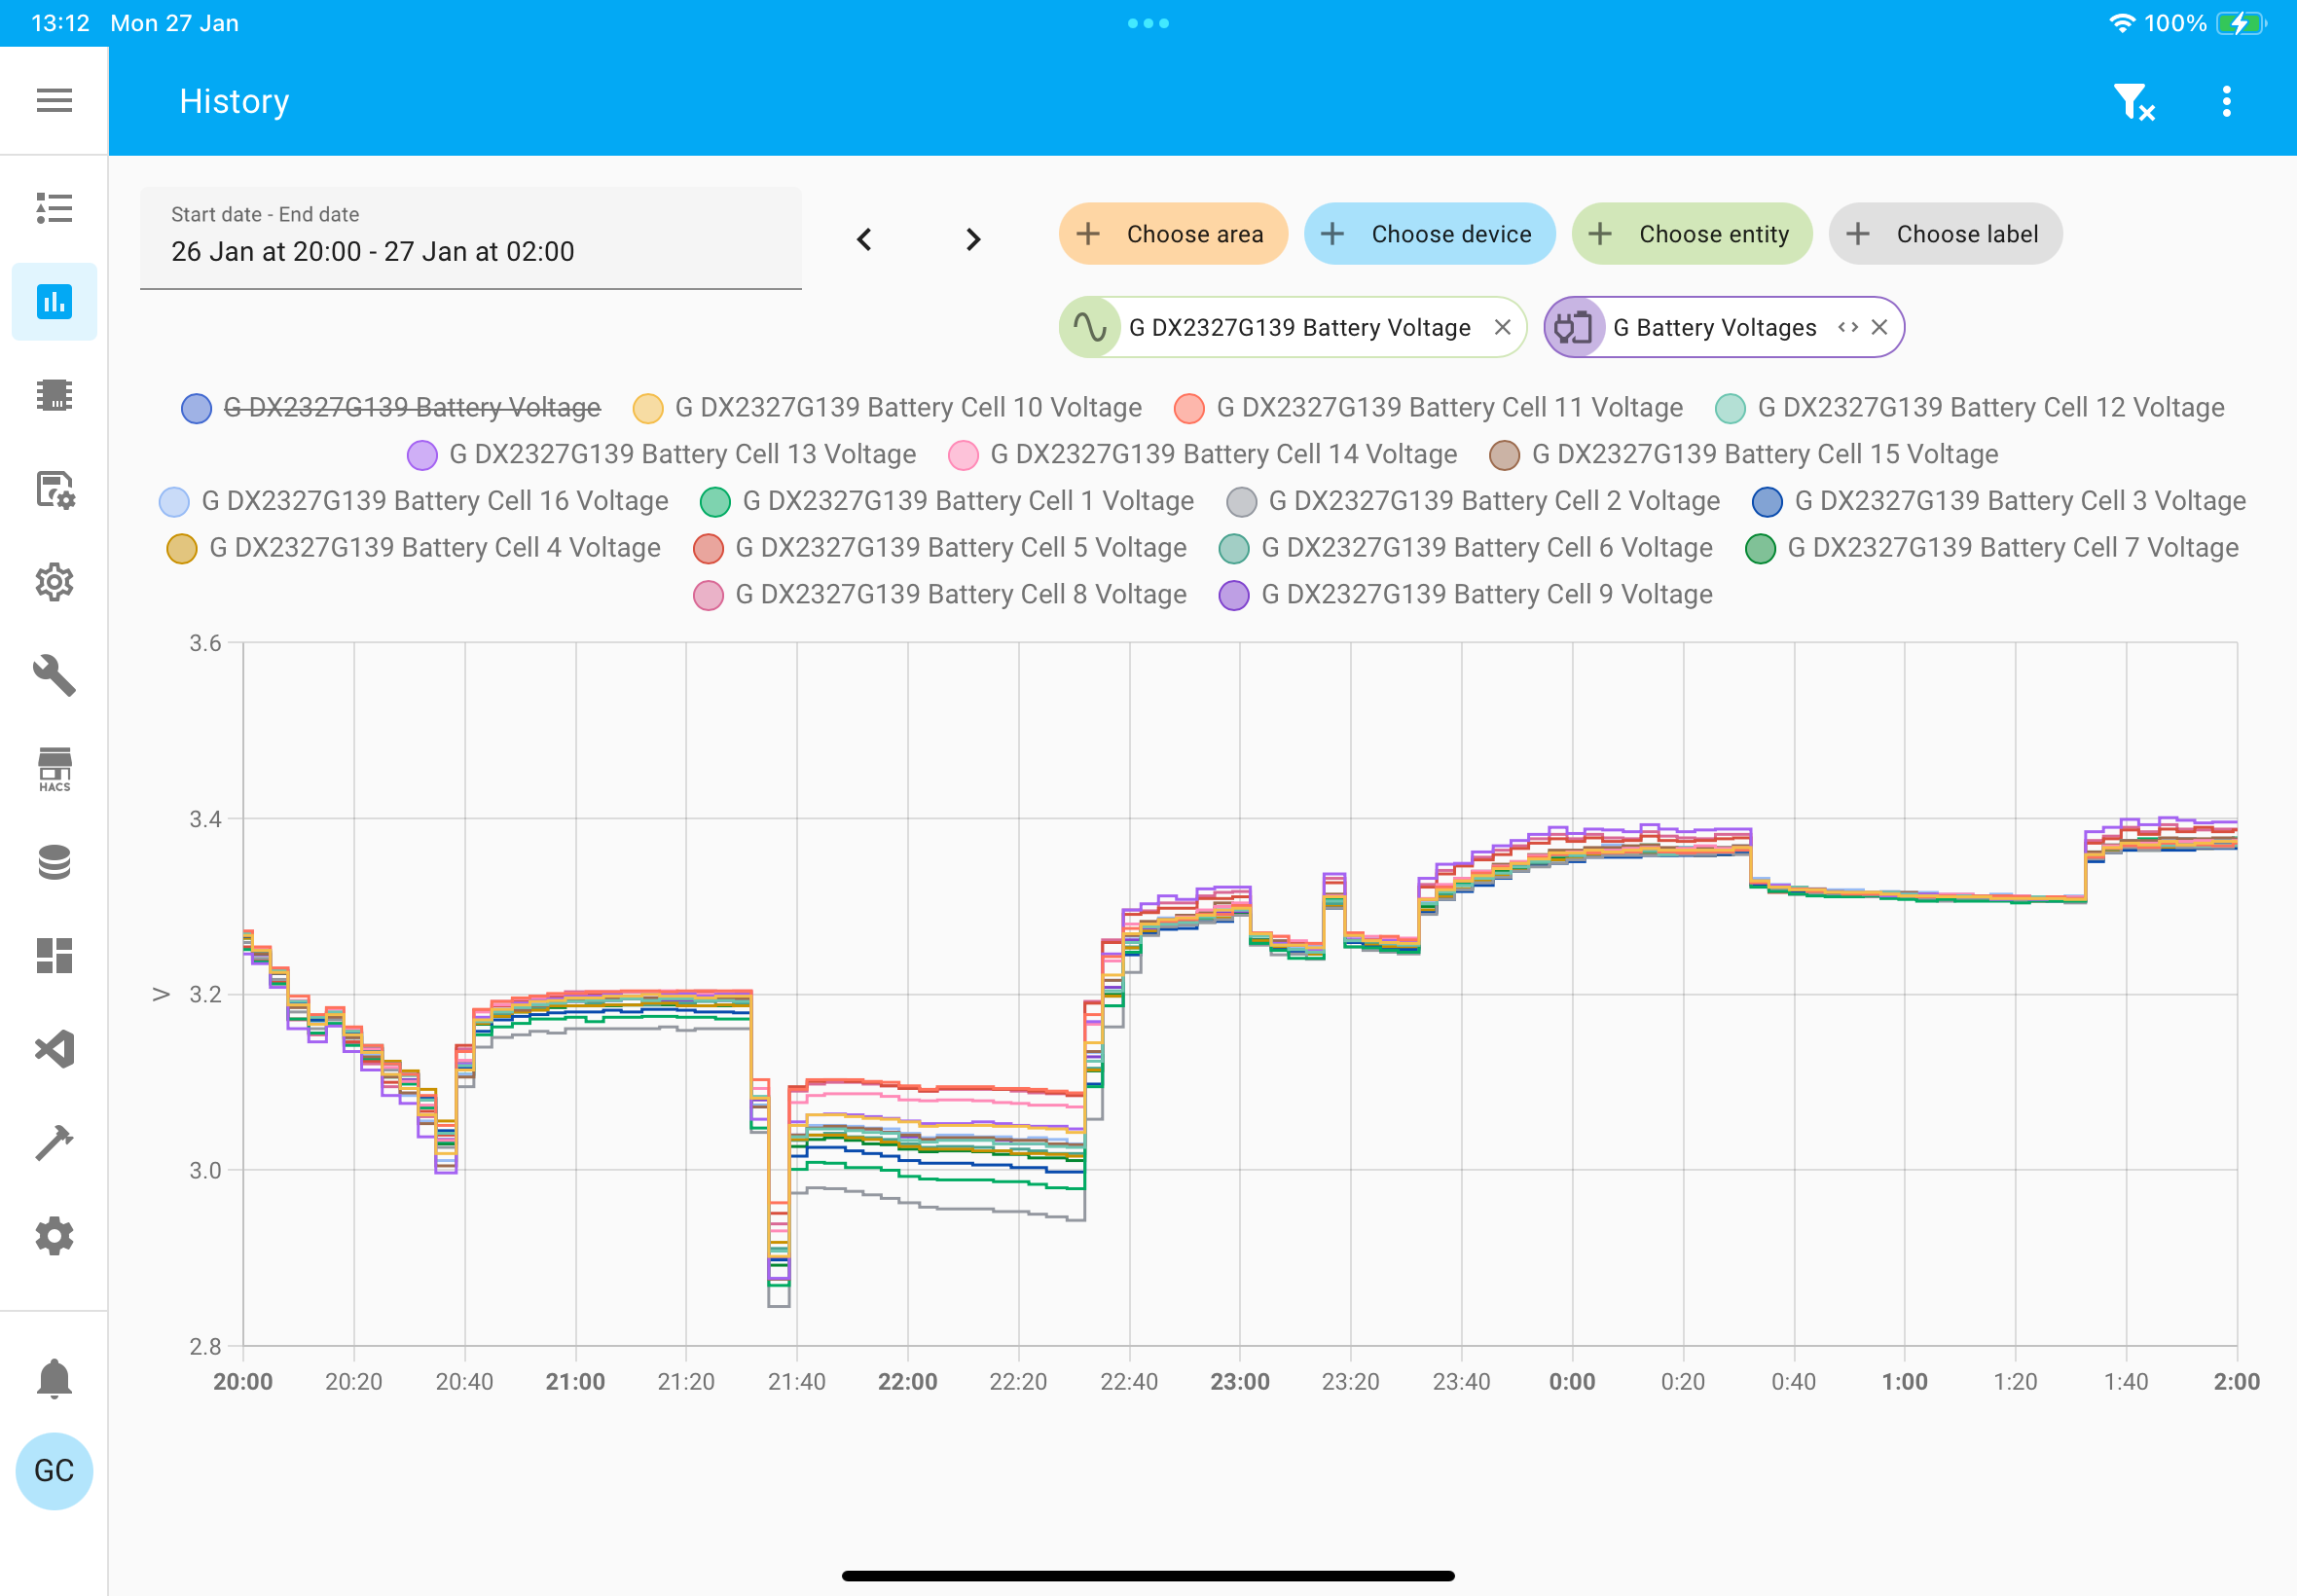Screen dimensions: 2297x1596
Task: Toggle the Battery Cell 10 Voltage legend series
Action: [x=887, y=407]
